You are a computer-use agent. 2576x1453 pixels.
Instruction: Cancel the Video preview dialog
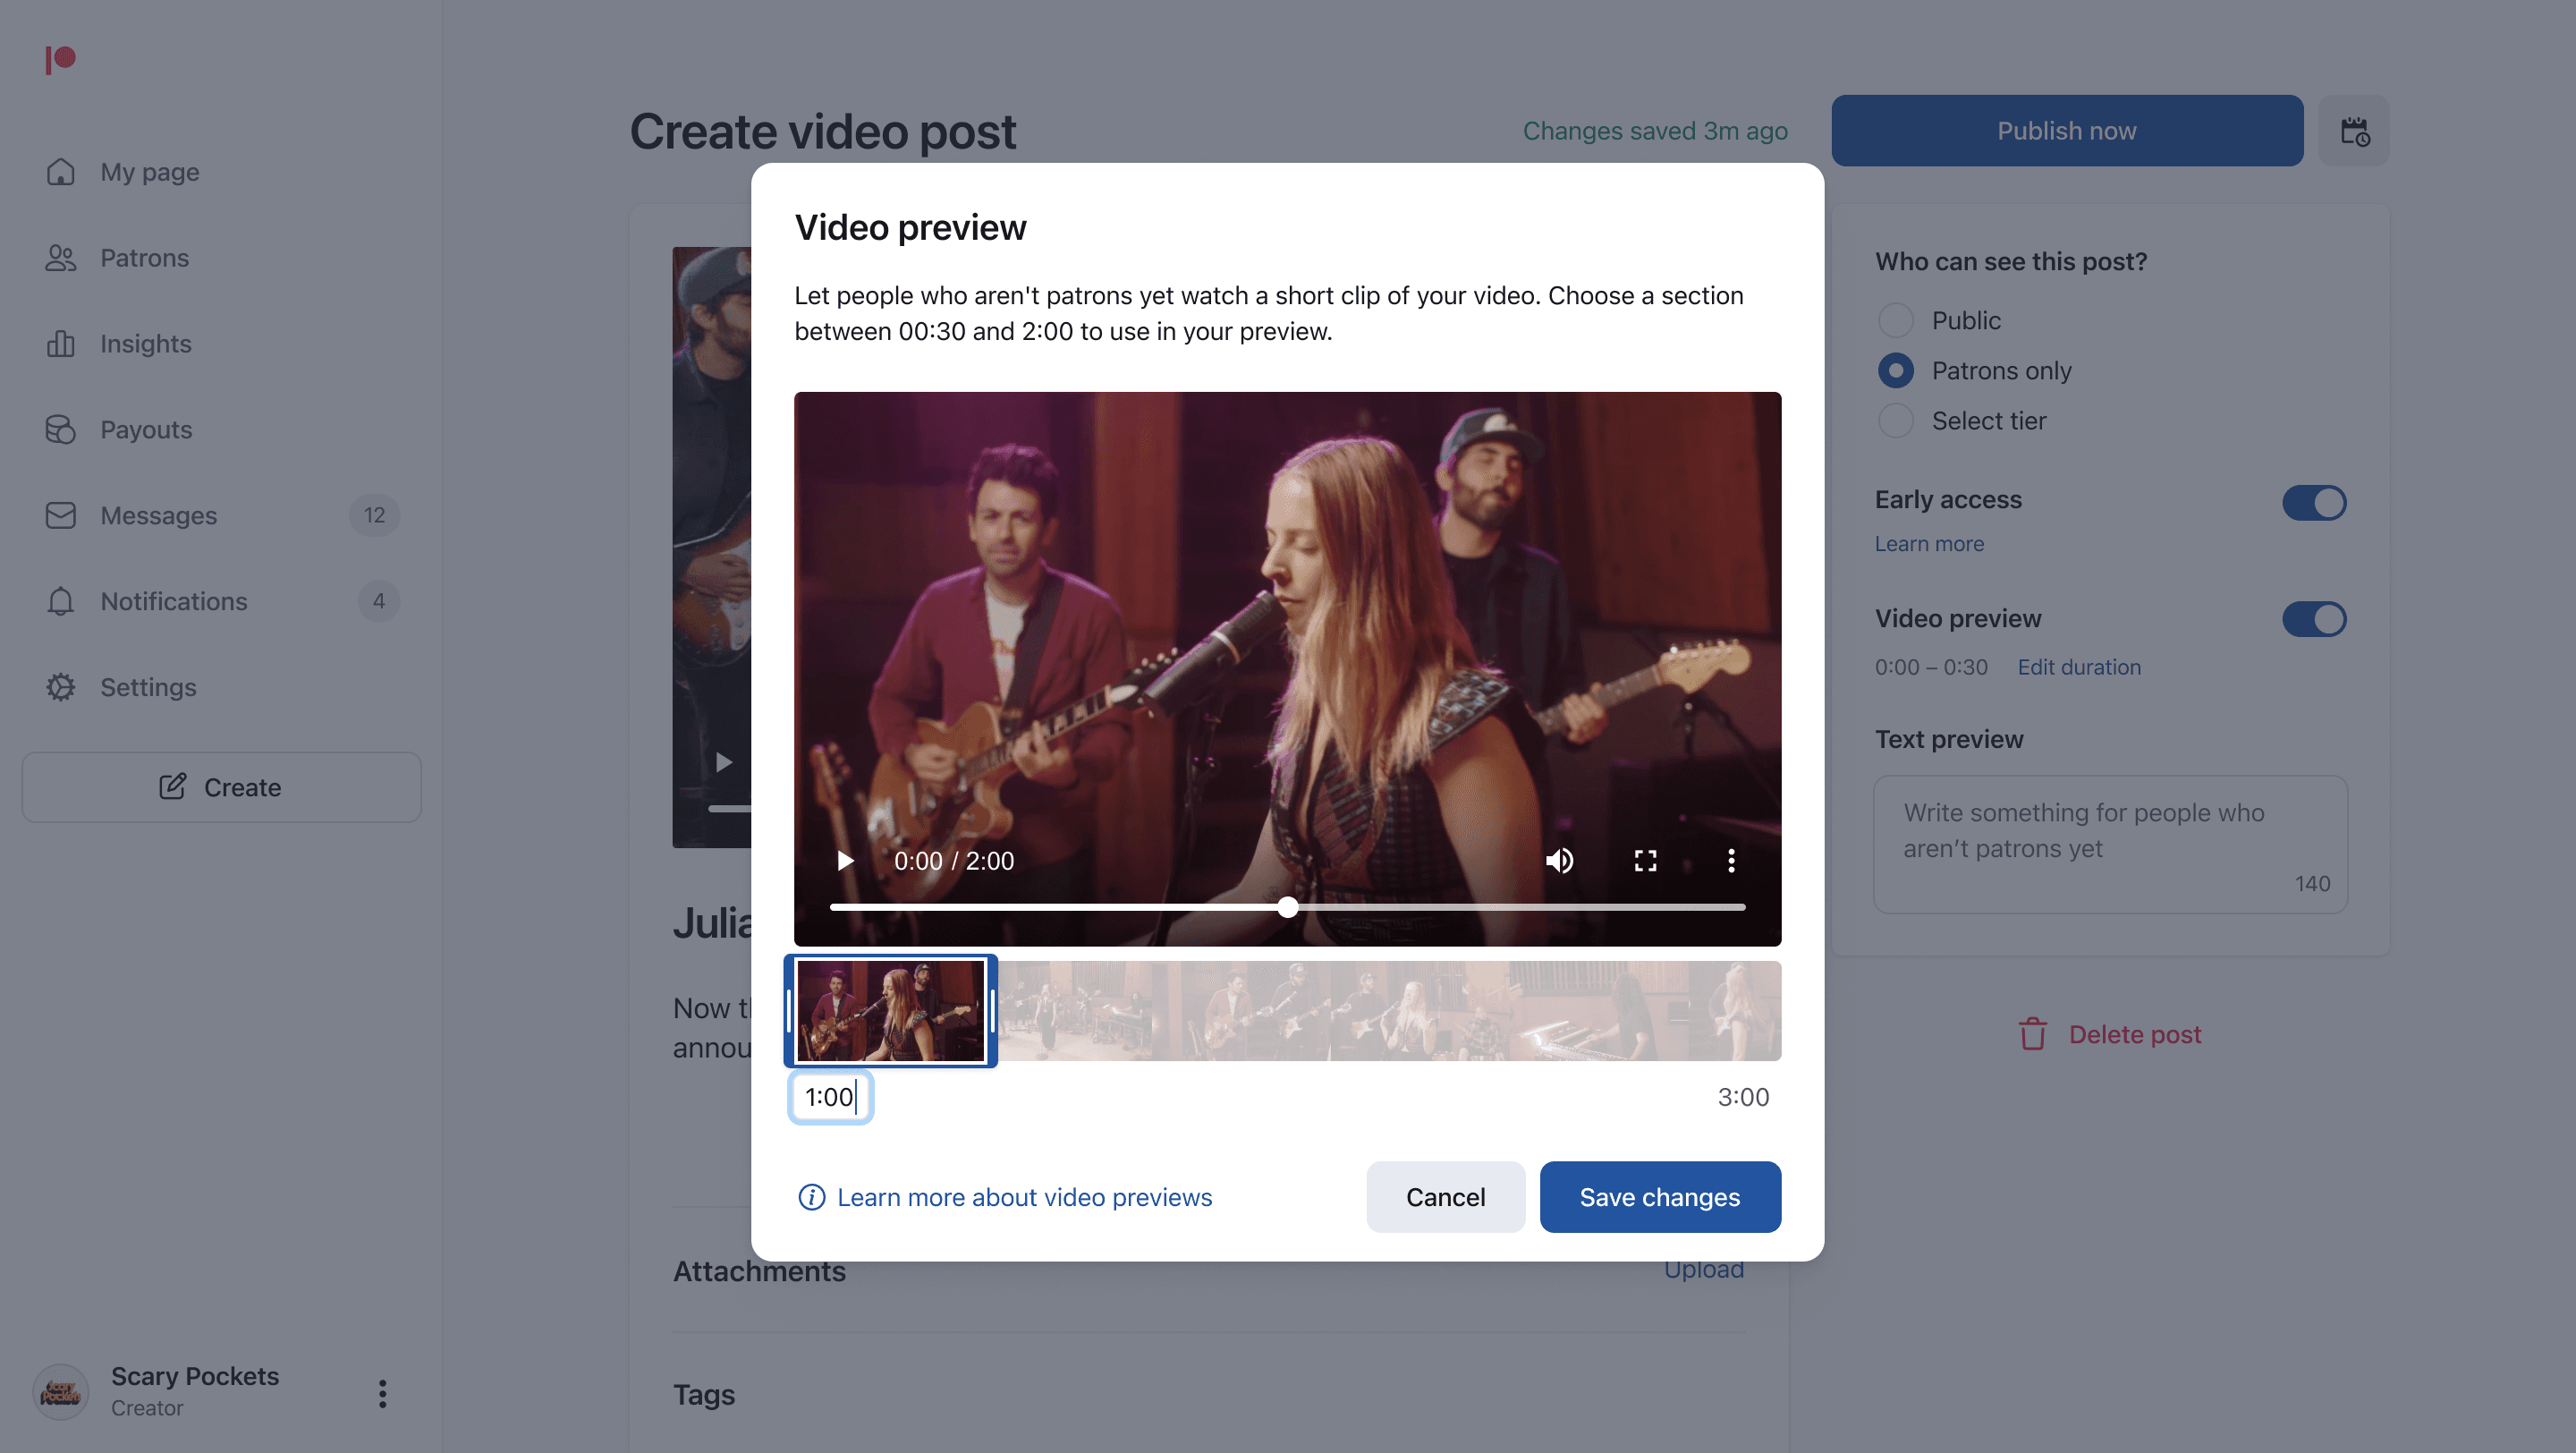click(1445, 1197)
